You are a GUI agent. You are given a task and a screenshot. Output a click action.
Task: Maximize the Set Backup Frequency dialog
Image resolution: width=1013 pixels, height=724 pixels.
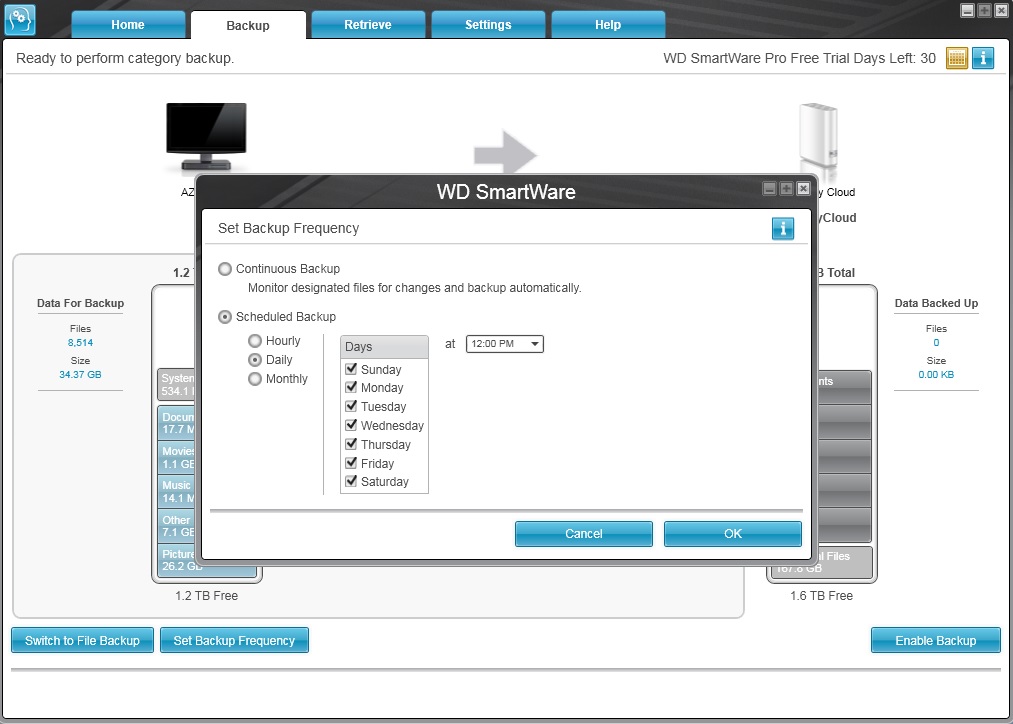pos(786,189)
